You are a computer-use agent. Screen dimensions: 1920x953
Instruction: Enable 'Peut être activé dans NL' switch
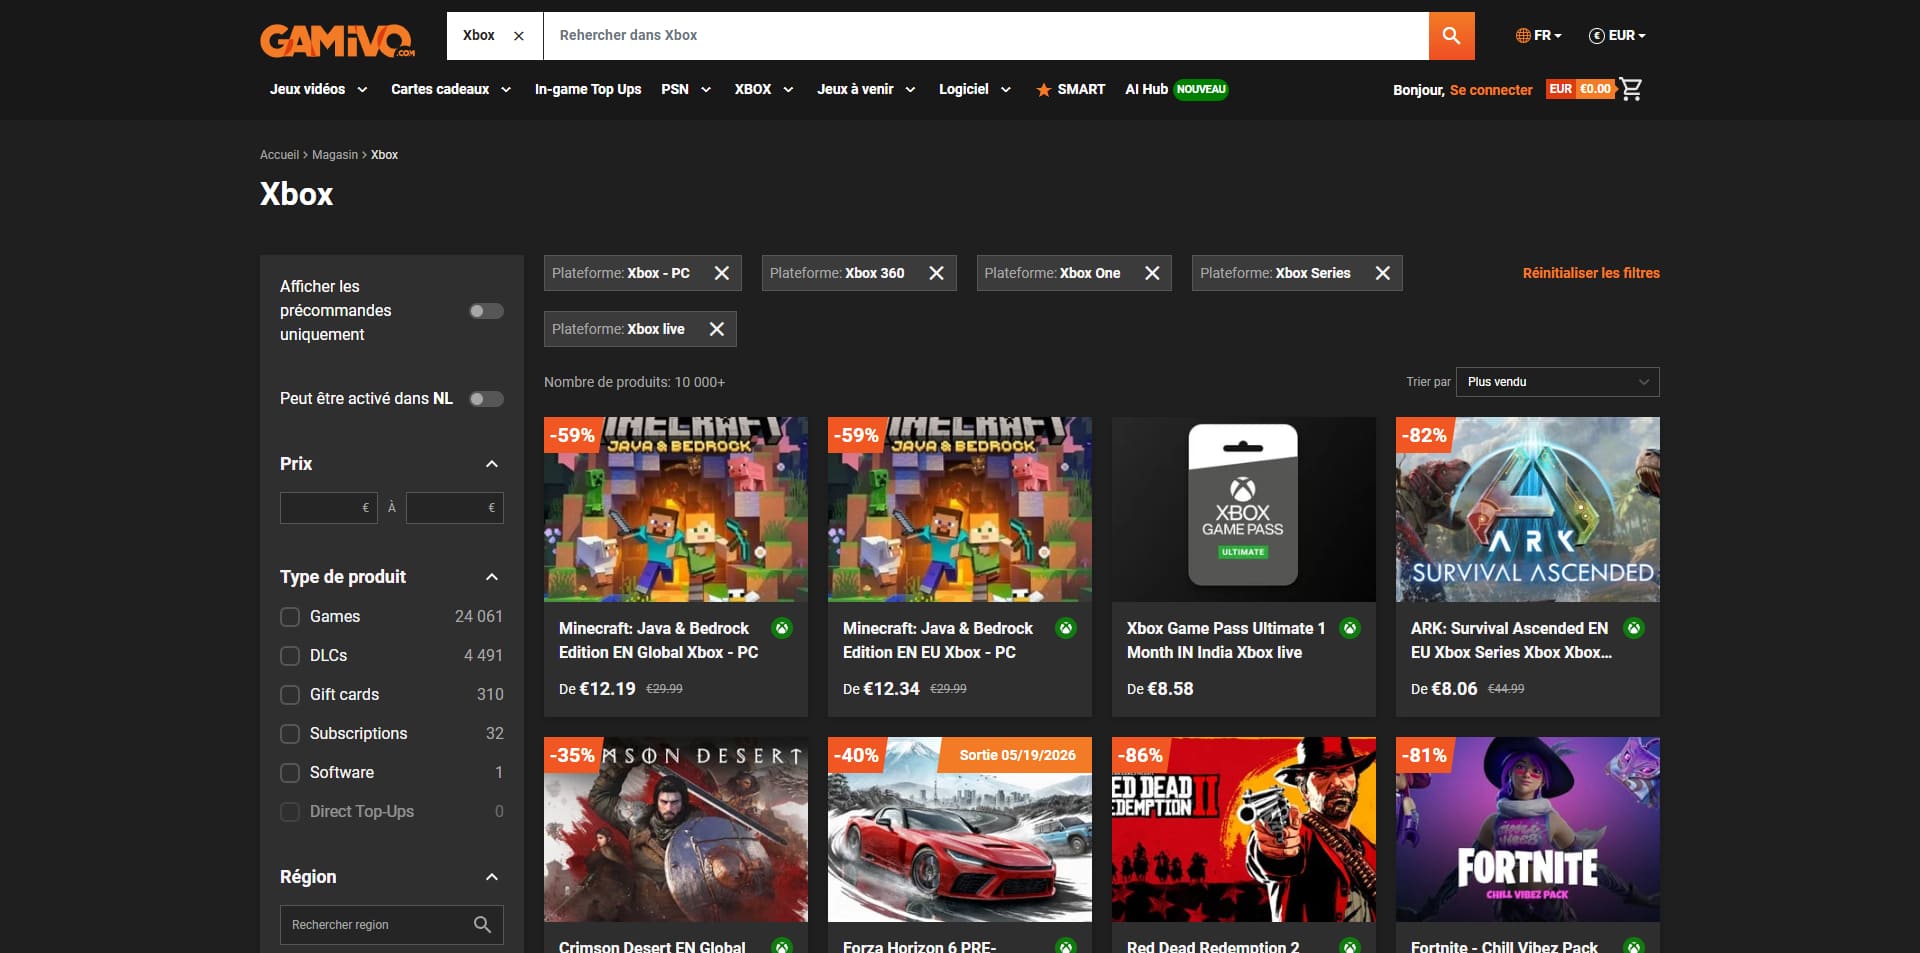(x=486, y=399)
